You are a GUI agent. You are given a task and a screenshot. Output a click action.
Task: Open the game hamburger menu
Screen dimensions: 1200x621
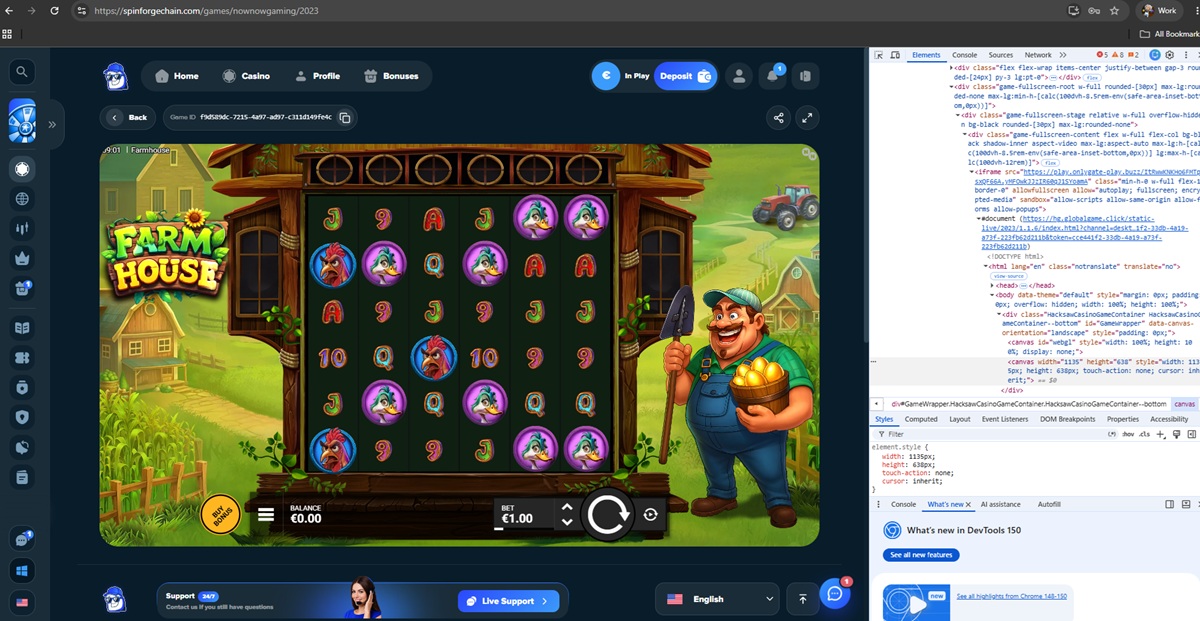(266, 514)
